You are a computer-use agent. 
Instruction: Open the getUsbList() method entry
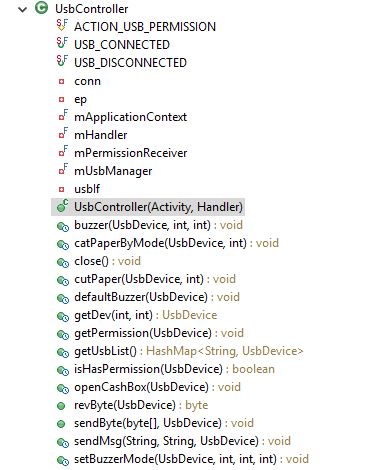click(x=189, y=351)
